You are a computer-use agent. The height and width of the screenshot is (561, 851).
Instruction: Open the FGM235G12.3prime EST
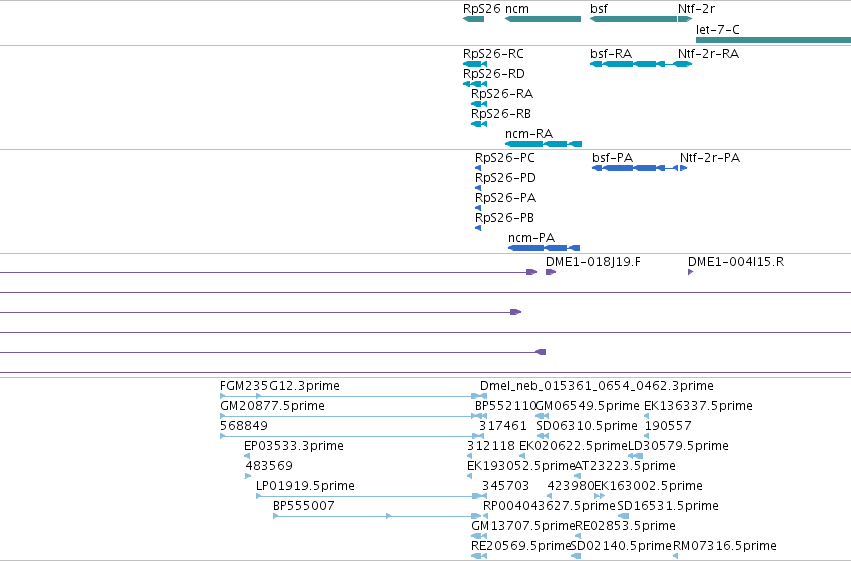click(x=353, y=396)
